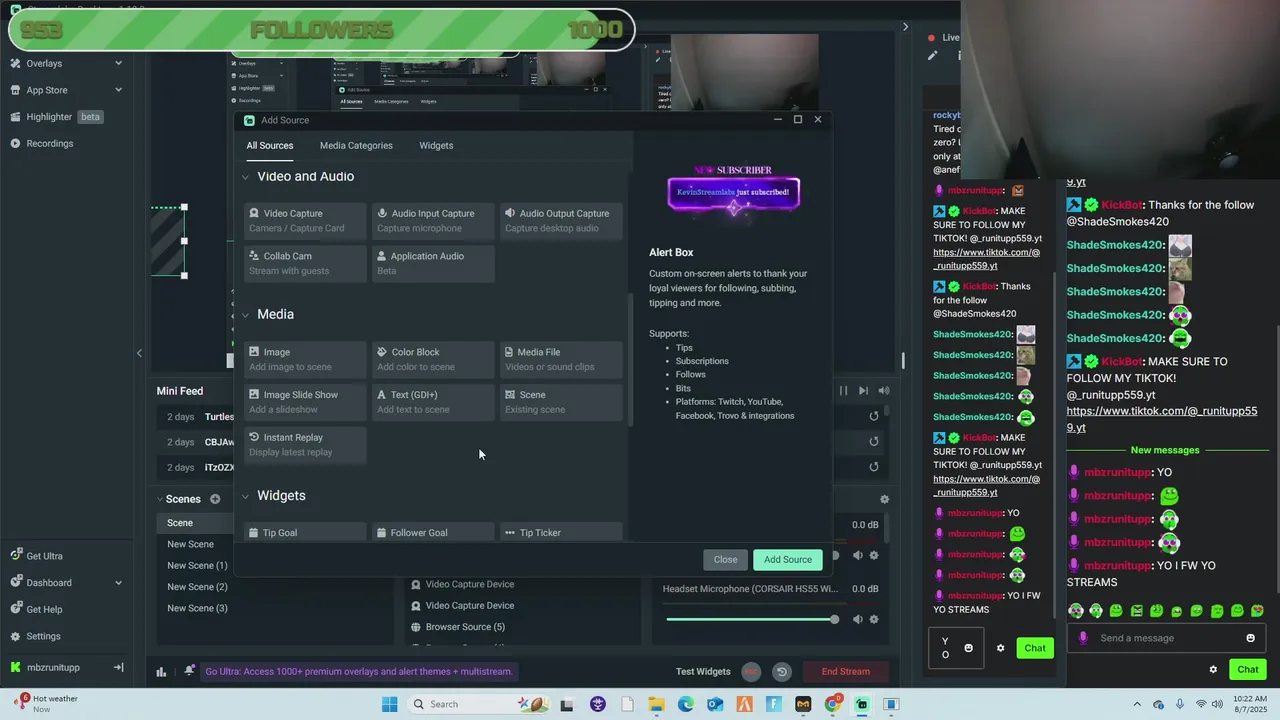Select the Tip Goal widget
1280x720 pixels.
305,533
